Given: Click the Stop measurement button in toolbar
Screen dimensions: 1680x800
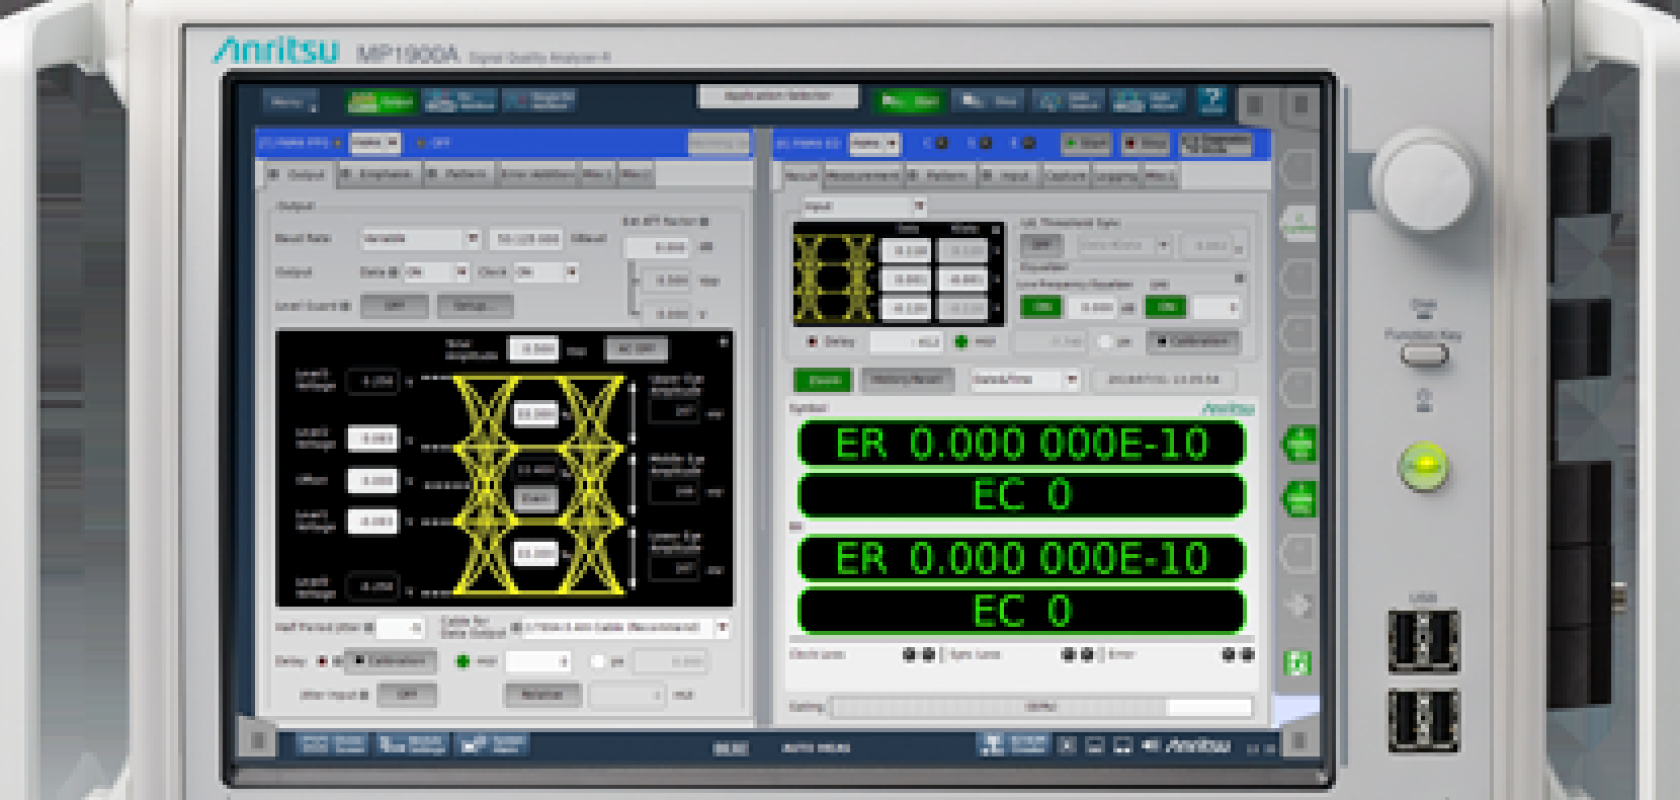Looking at the screenshot, I should point(989,101).
